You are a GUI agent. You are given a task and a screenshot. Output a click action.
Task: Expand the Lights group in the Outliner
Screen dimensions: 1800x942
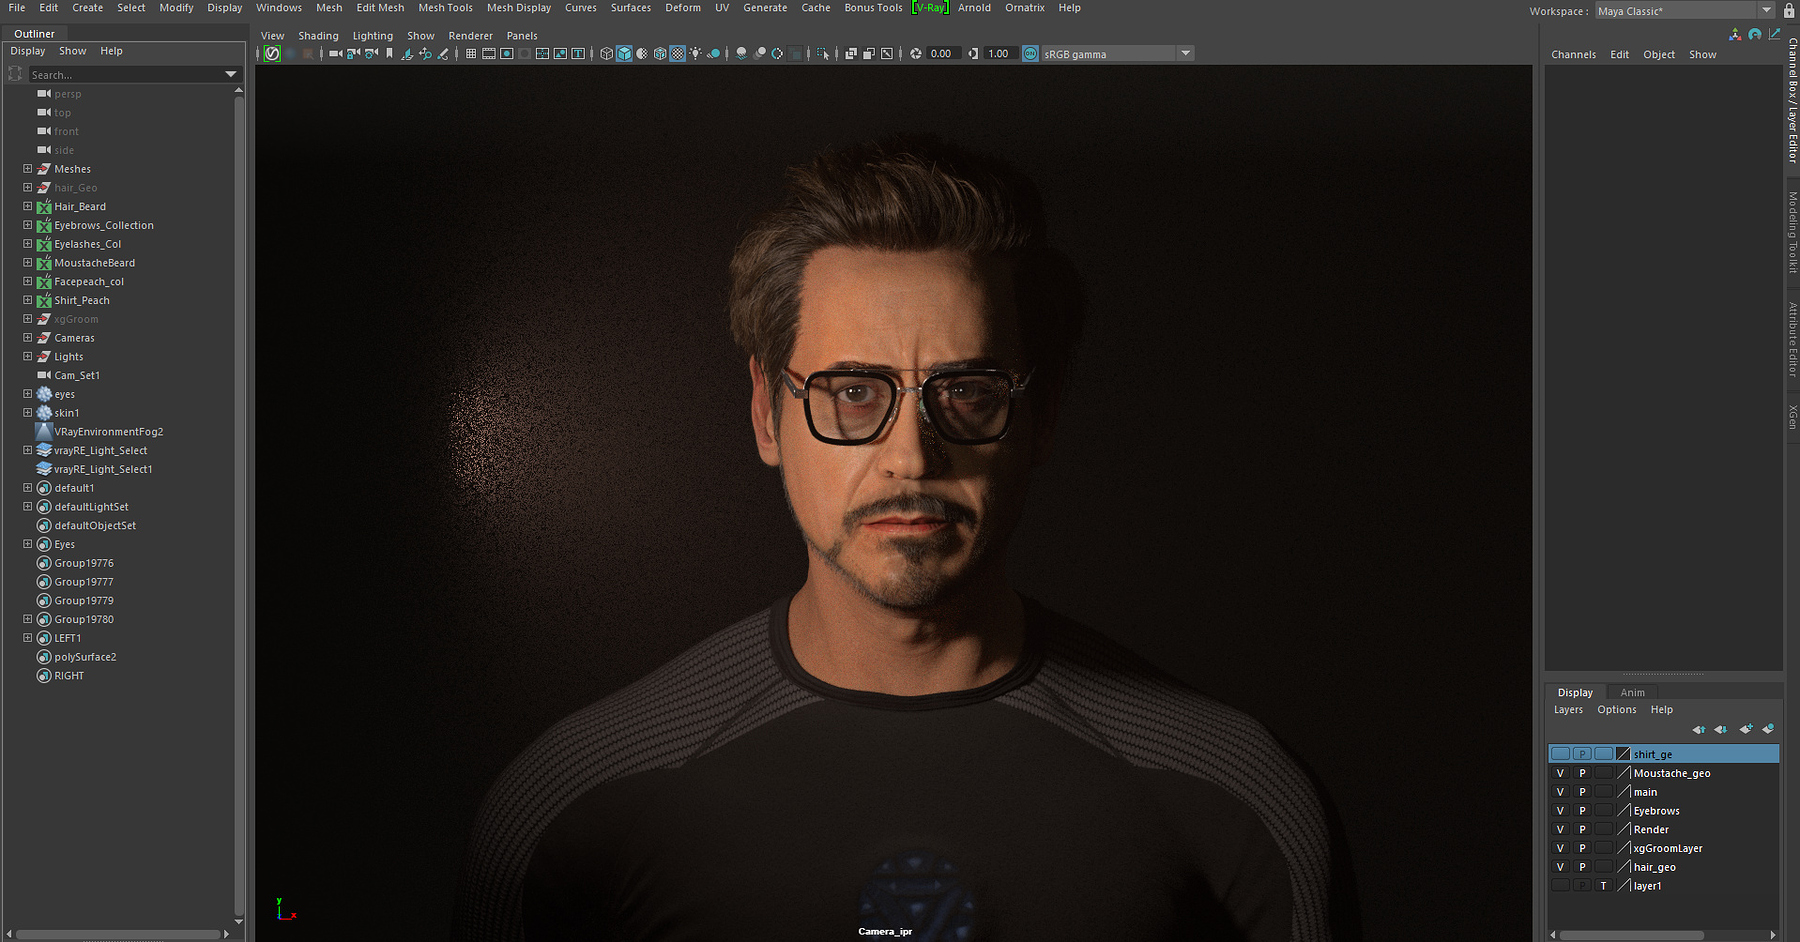(x=27, y=356)
